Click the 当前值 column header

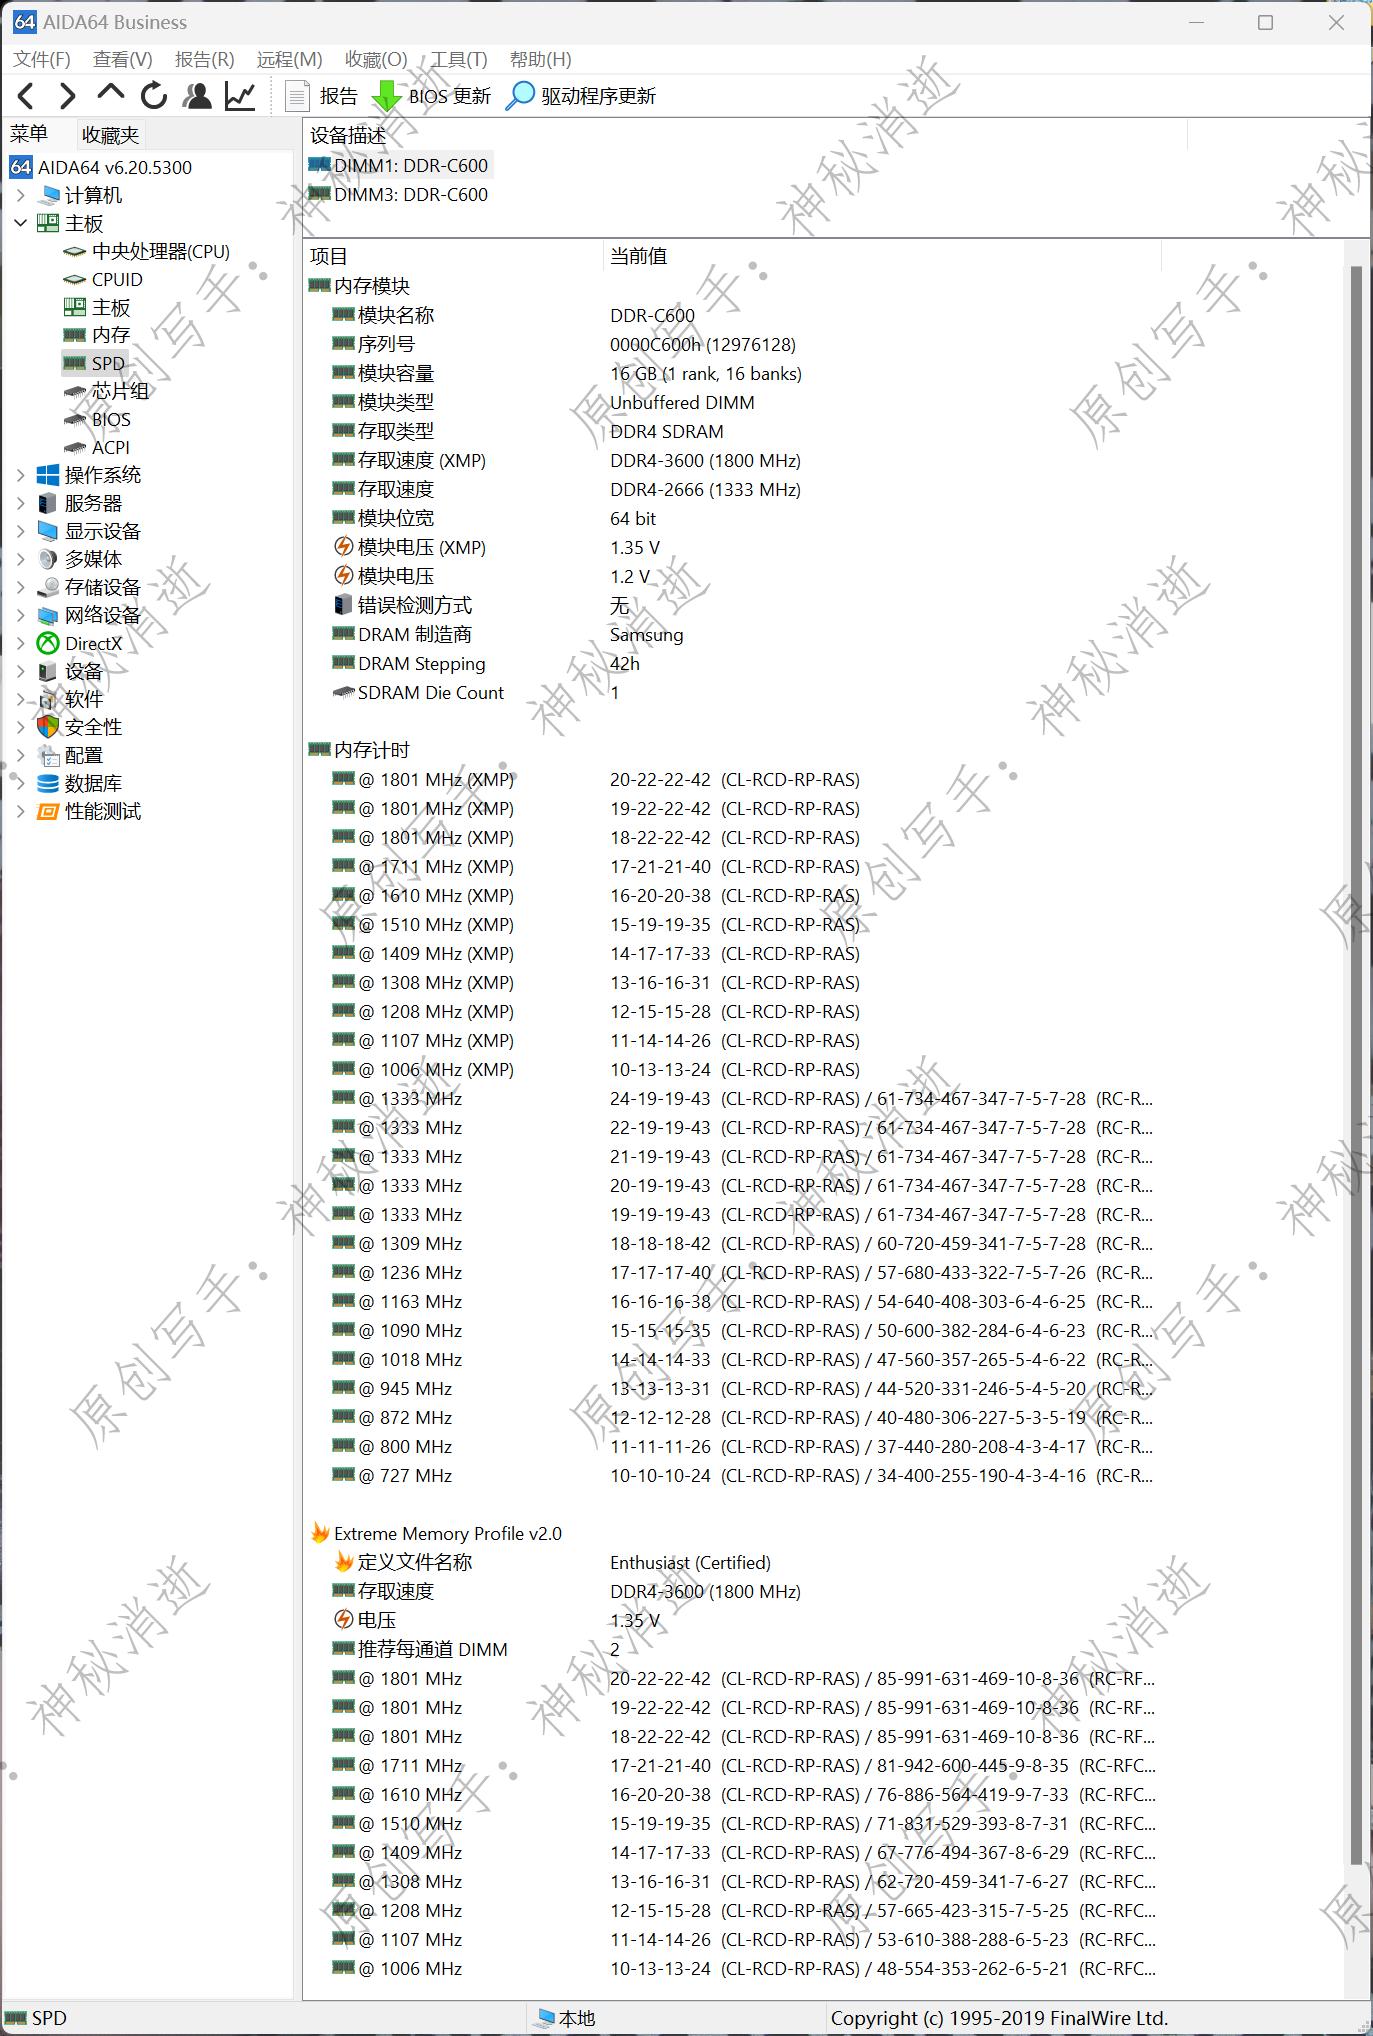click(882, 256)
